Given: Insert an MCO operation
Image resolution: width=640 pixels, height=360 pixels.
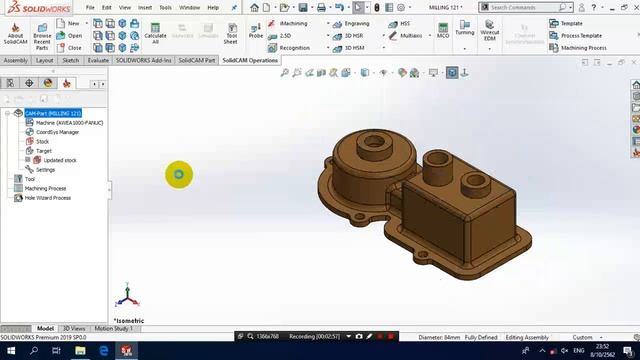Looking at the screenshot, I should click(x=443, y=31).
